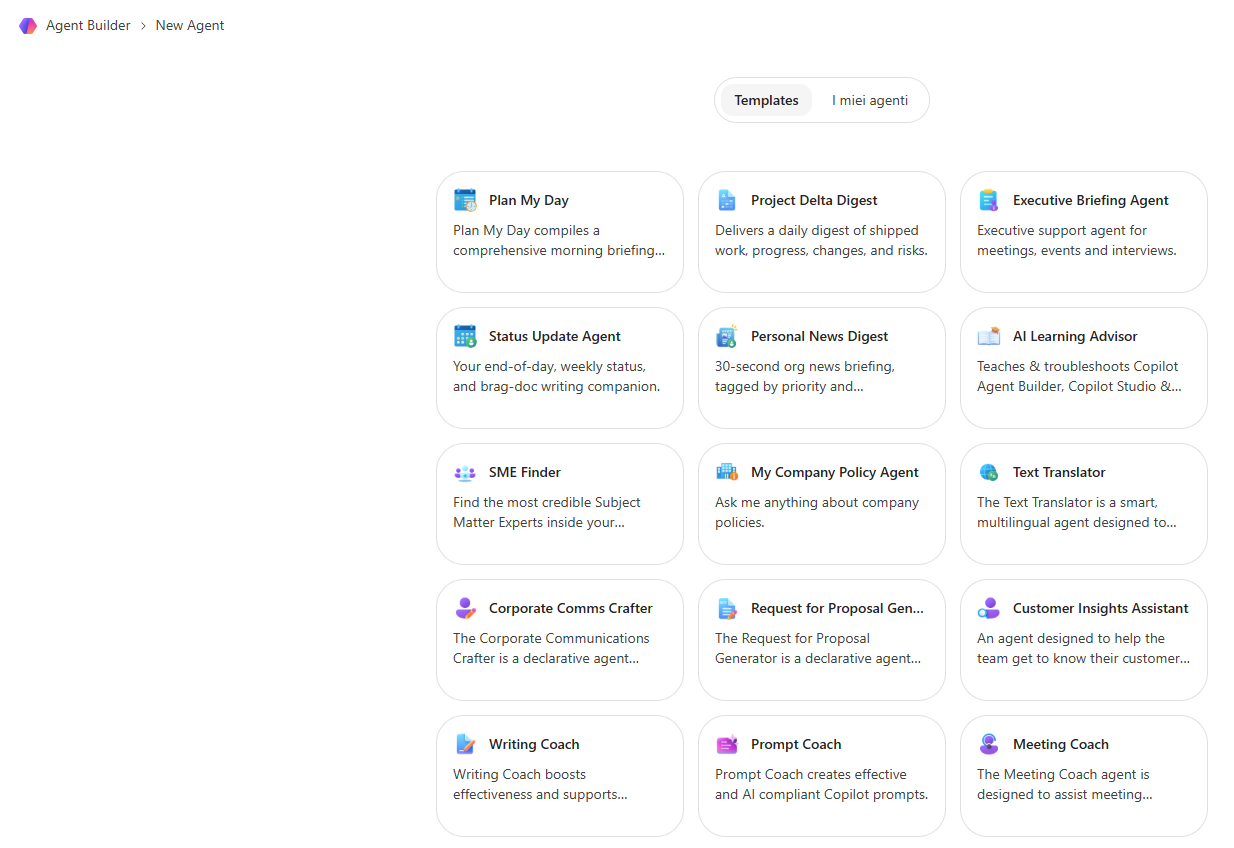The image size is (1234, 848).
Task: Pick the Text Translator template title
Action: (x=1059, y=472)
